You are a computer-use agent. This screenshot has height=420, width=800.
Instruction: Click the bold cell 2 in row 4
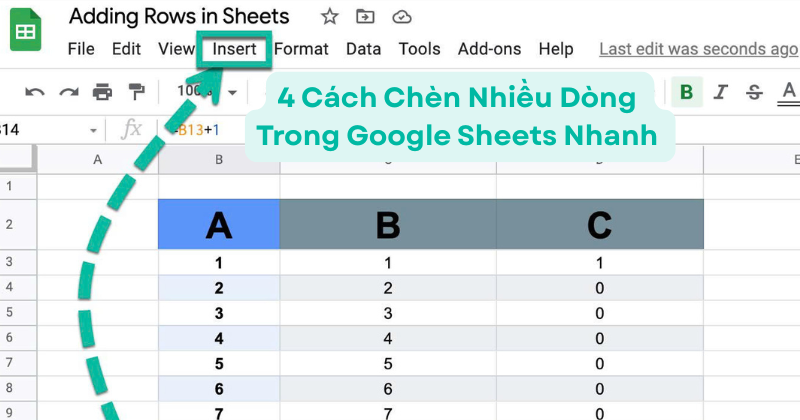pyautogui.click(x=219, y=288)
